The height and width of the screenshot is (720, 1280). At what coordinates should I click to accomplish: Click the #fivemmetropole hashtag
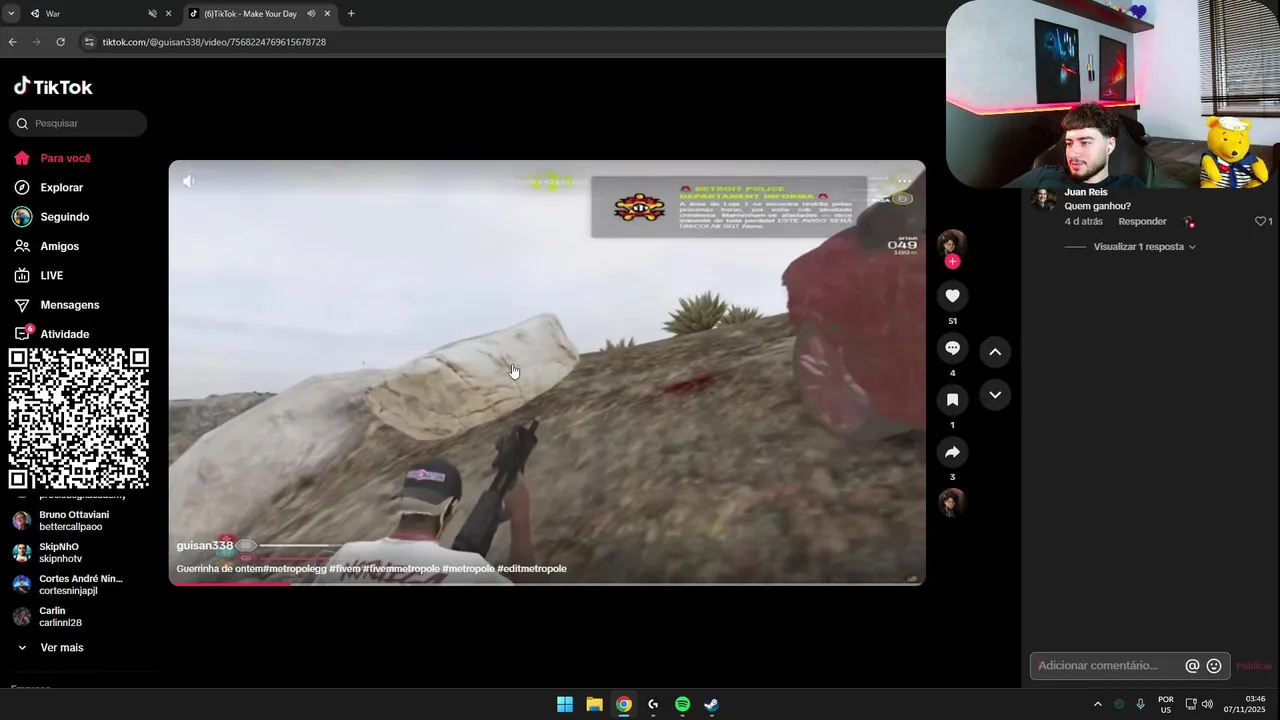[402, 569]
